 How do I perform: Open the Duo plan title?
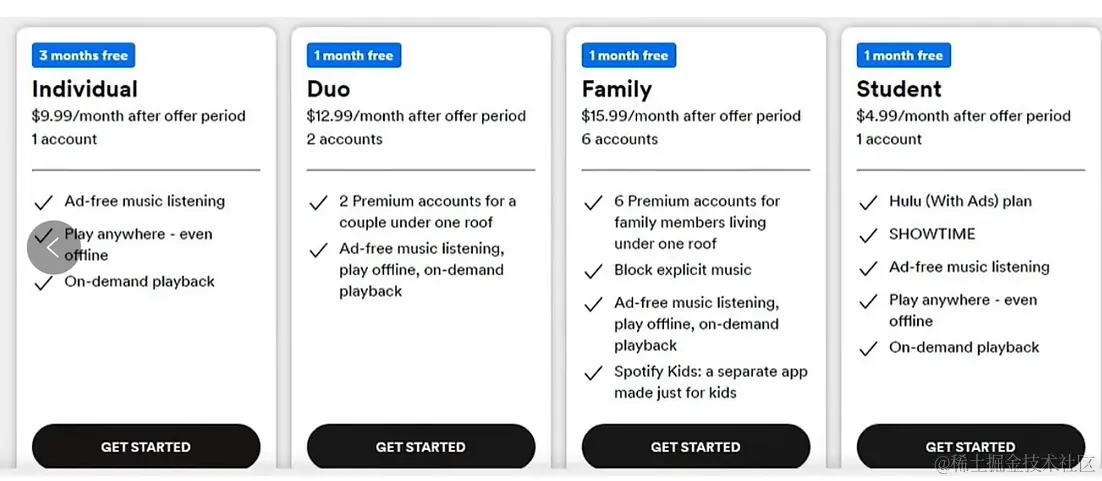pyautogui.click(x=328, y=89)
